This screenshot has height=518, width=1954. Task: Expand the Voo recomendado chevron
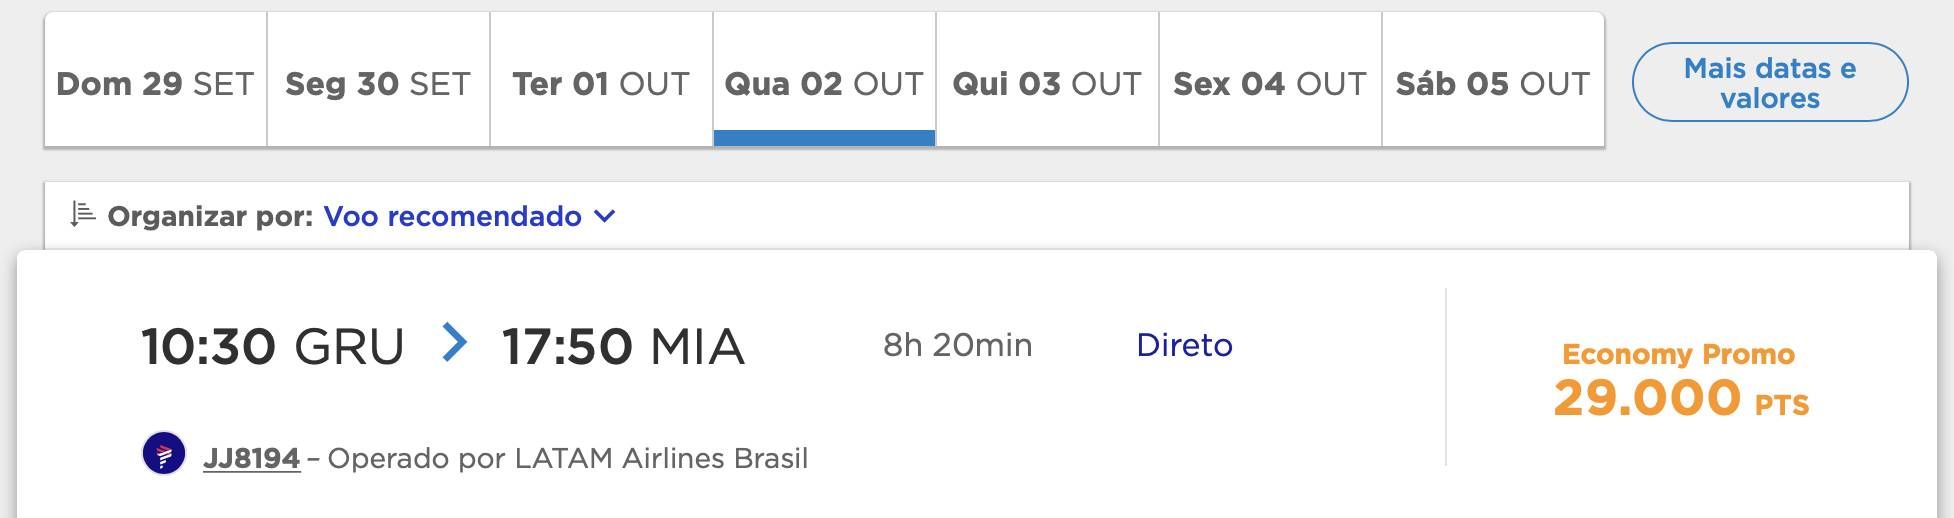604,216
